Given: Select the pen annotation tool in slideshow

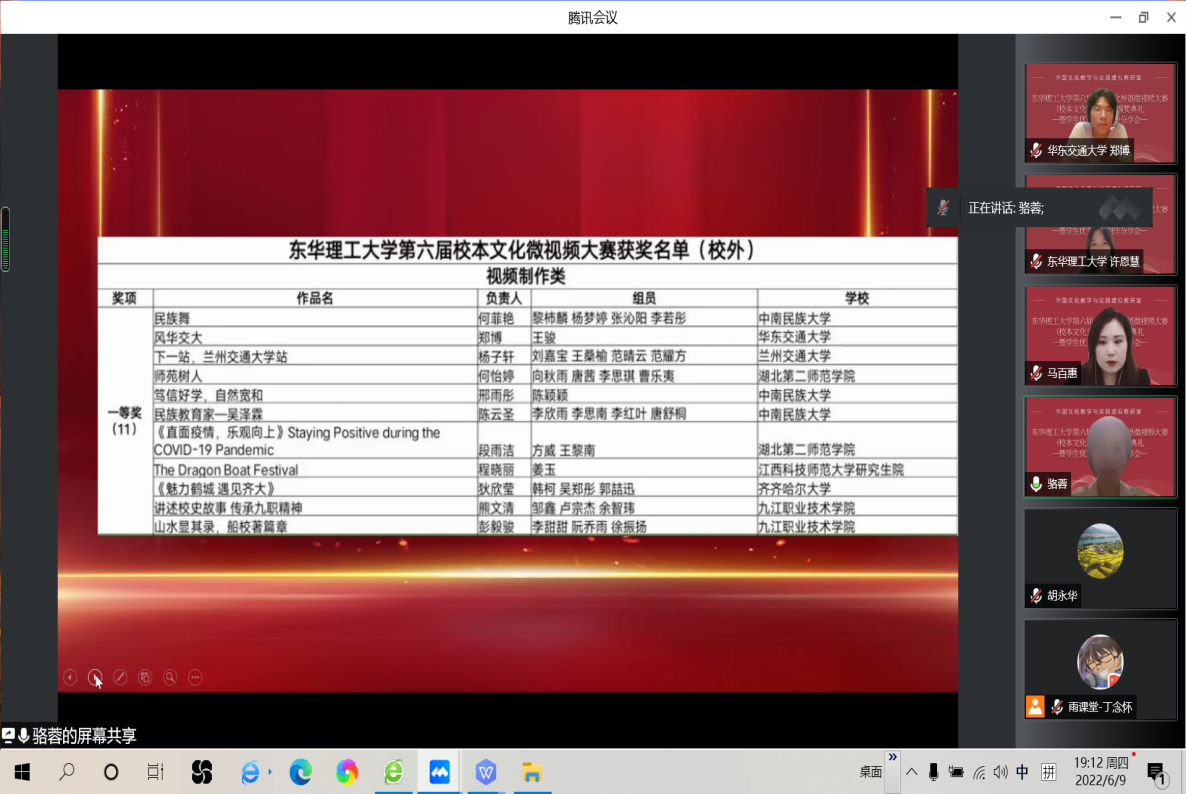Looking at the screenshot, I should click(x=120, y=677).
